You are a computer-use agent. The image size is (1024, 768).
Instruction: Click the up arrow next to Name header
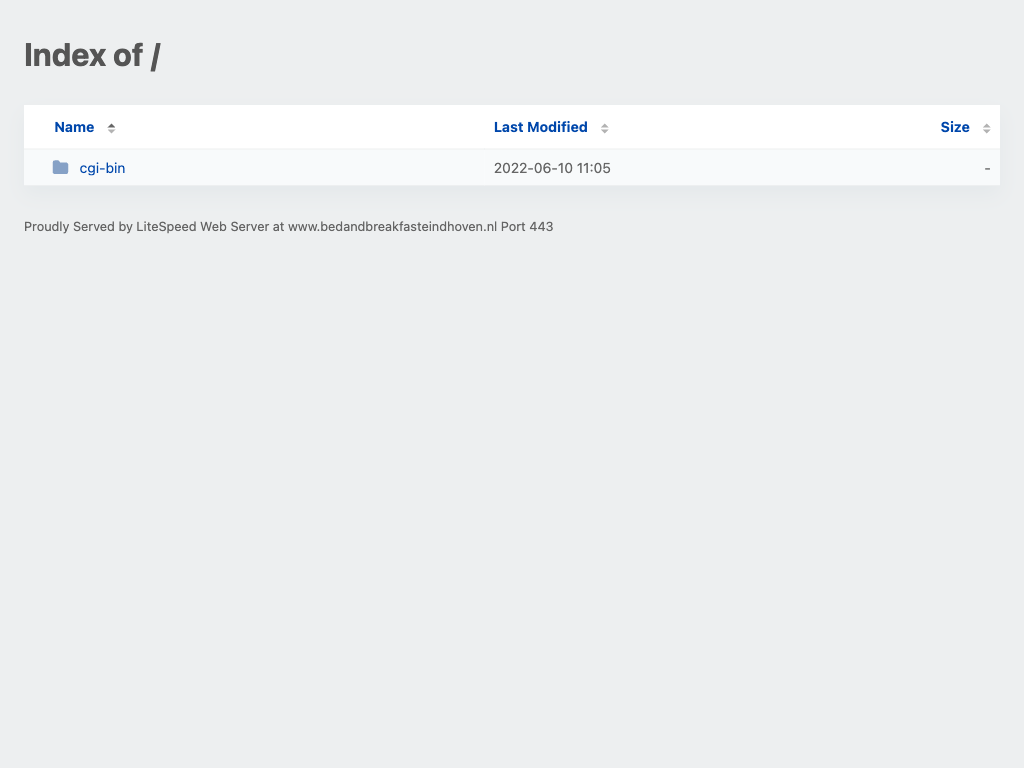pyautogui.click(x=111, y=125)
